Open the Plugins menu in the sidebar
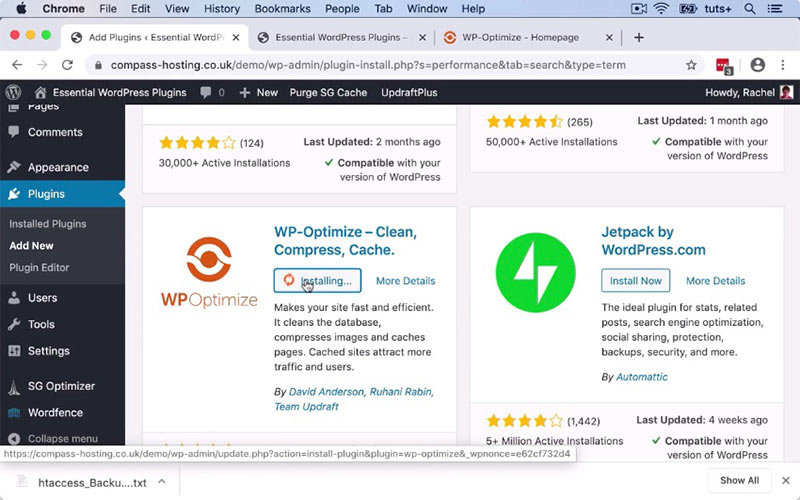This screenshot has width=800, height=500. [62, 194]
